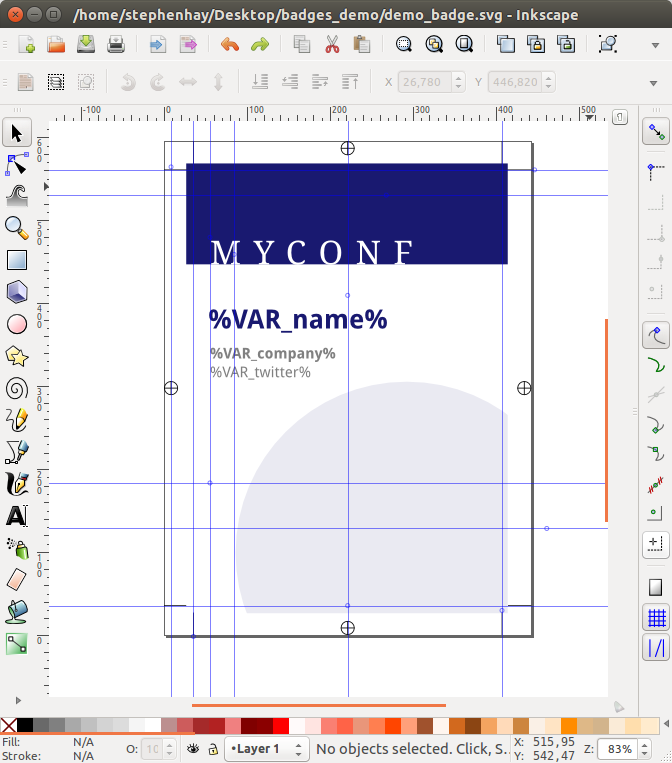The width and height of the screenshot is (672, 763).
Task: Toggle snap to page border
Action: [656, 587]
